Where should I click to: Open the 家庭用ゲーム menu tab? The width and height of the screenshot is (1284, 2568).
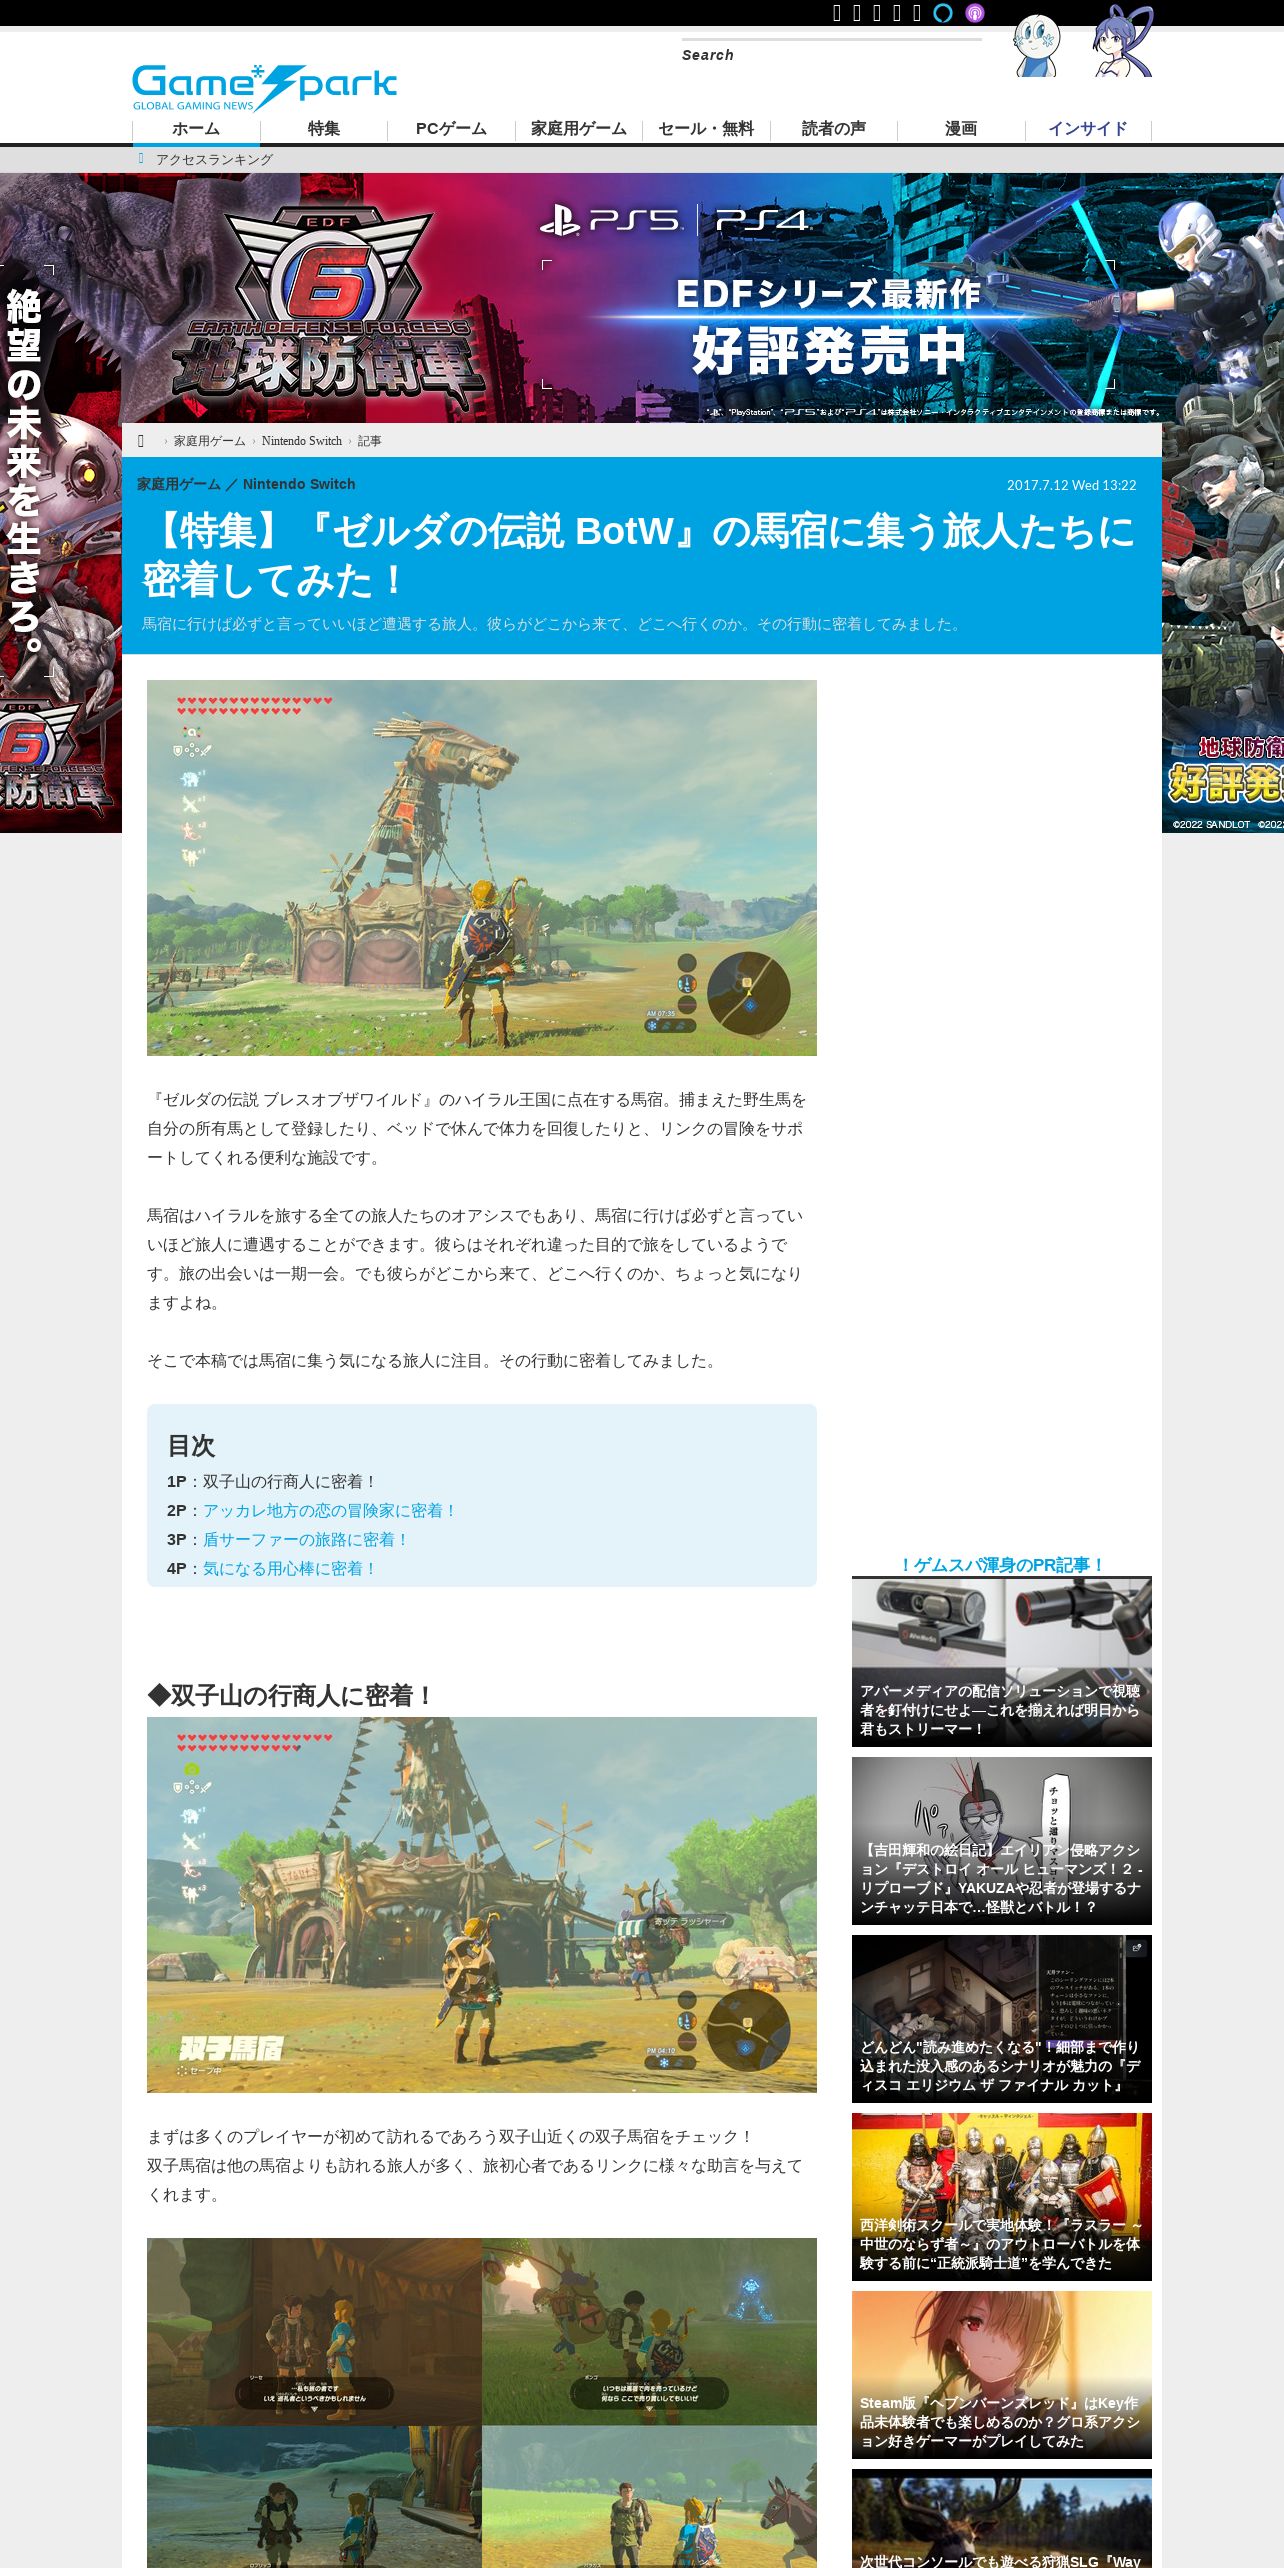(579, 129)
